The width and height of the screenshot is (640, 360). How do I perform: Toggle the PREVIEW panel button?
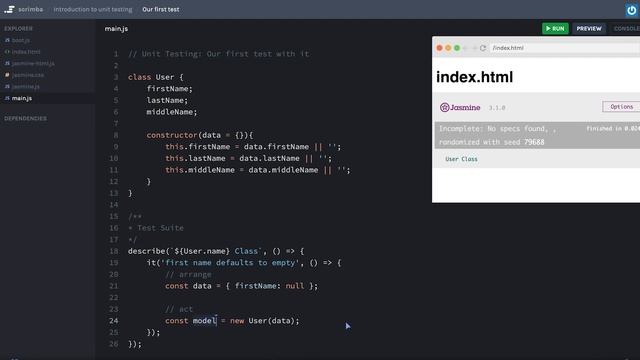(x=589, y=29)
